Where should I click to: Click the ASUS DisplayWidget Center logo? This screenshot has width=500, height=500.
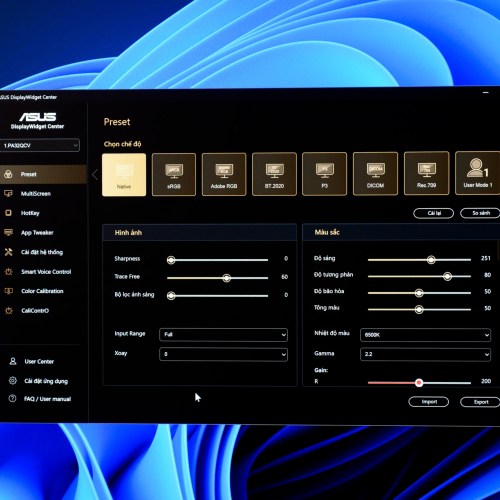(37, 121)
